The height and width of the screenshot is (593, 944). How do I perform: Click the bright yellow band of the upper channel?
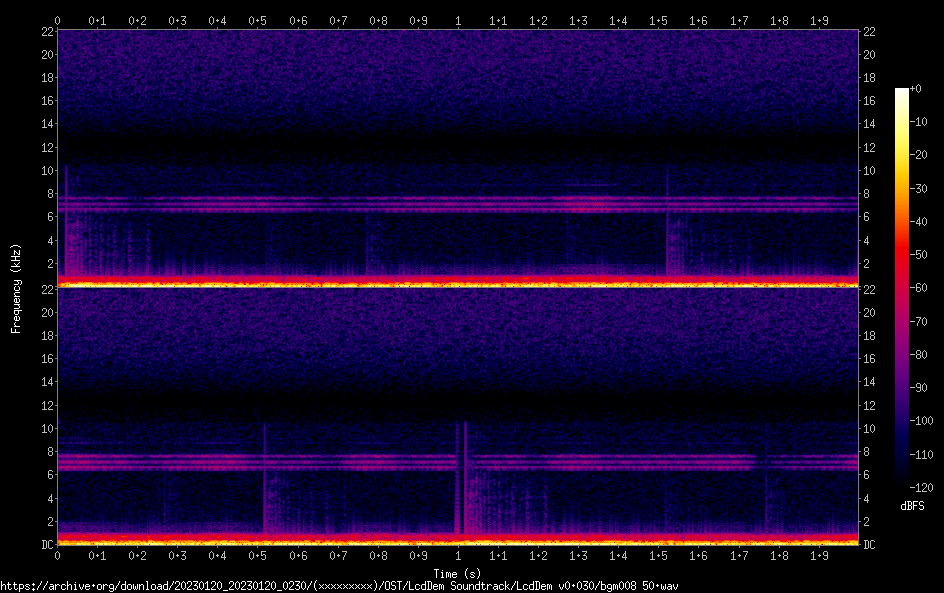pos(458,285)
